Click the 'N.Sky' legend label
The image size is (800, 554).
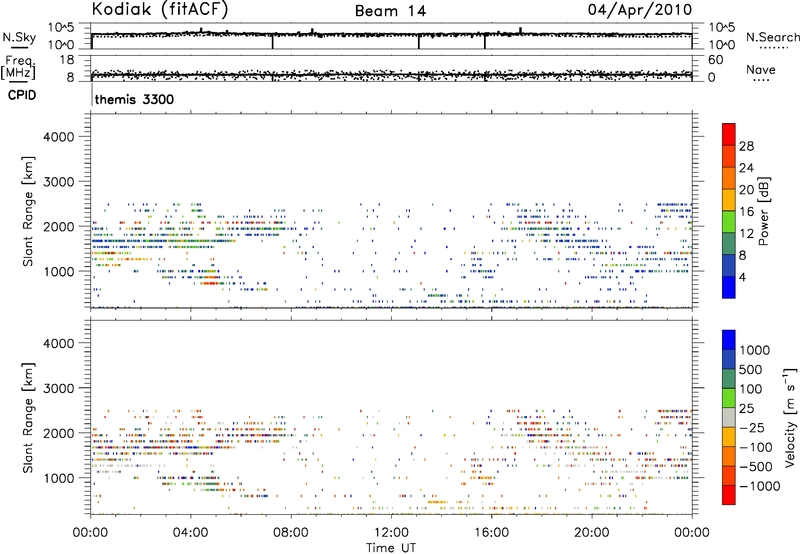[19, 37]
